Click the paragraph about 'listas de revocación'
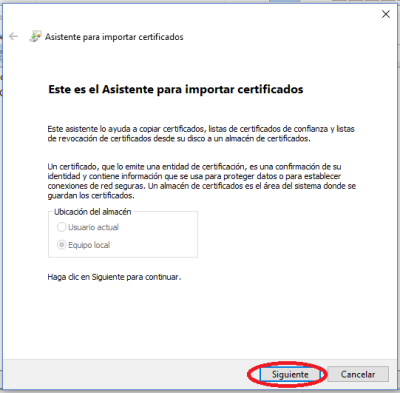This screenshot has height=393, width=400. pyautogui.click(x=201, y=134)
